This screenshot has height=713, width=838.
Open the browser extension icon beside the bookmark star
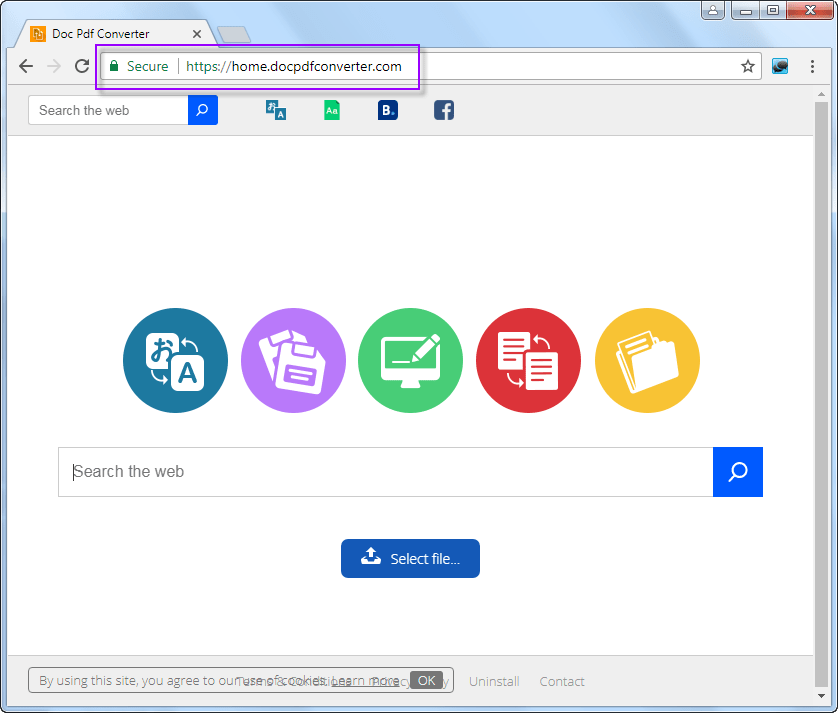pyautogui.click(x=780, y=66)
